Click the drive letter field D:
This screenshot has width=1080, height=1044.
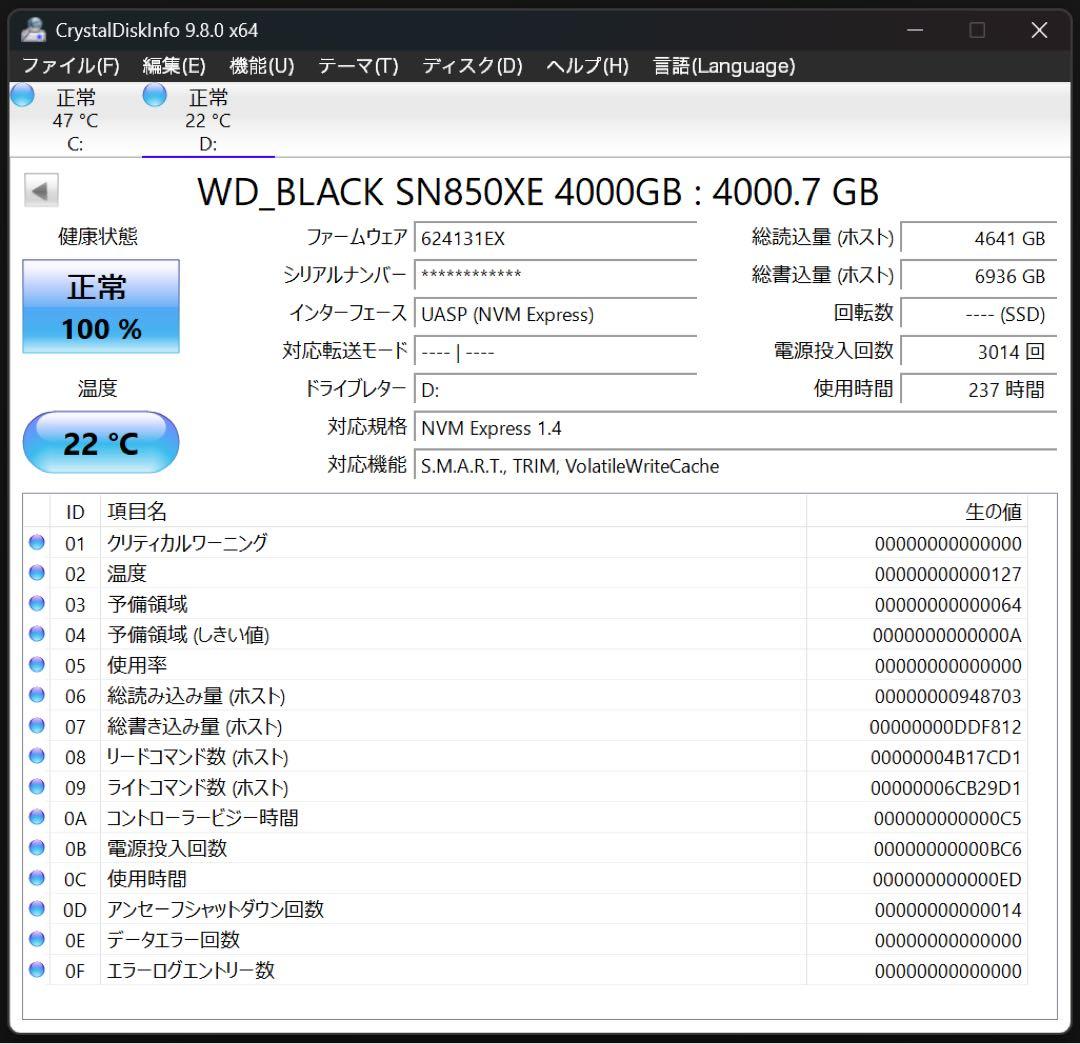click(x=555, y=390)
